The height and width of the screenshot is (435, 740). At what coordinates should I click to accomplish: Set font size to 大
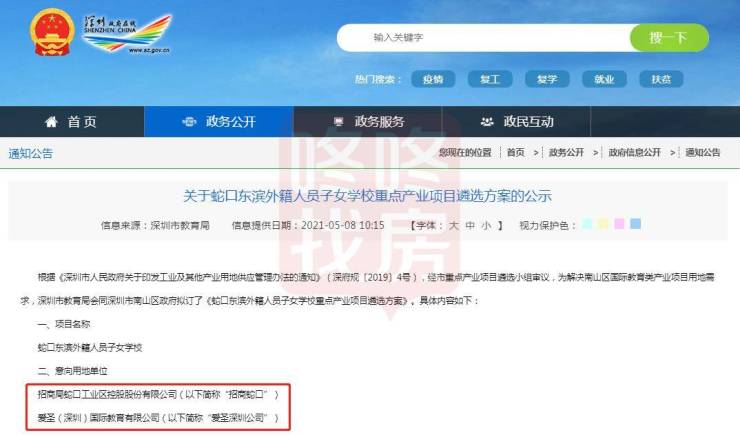[454, 226]
